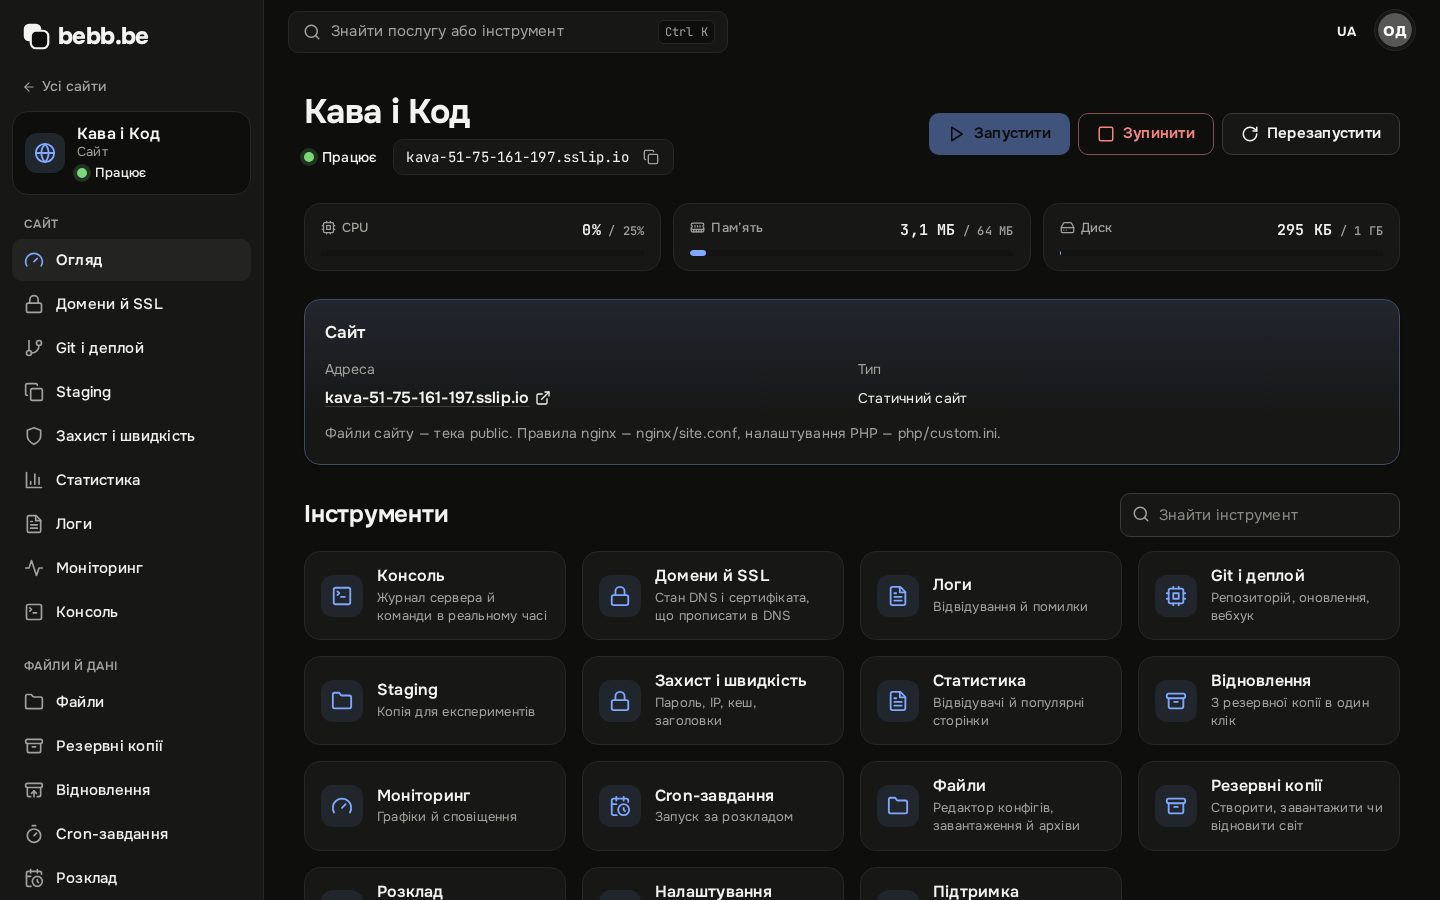Click the back arrow next to Усі сайти
The image size is (1440, 900).
[x=29, y=87]
